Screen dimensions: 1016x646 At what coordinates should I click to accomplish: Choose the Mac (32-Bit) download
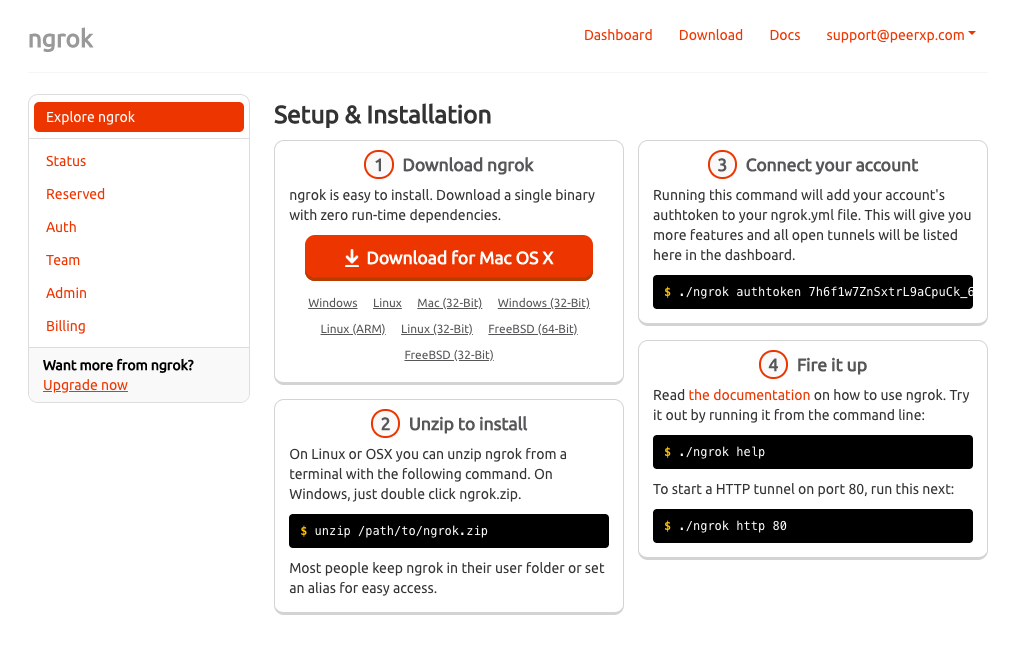point(450,303)
